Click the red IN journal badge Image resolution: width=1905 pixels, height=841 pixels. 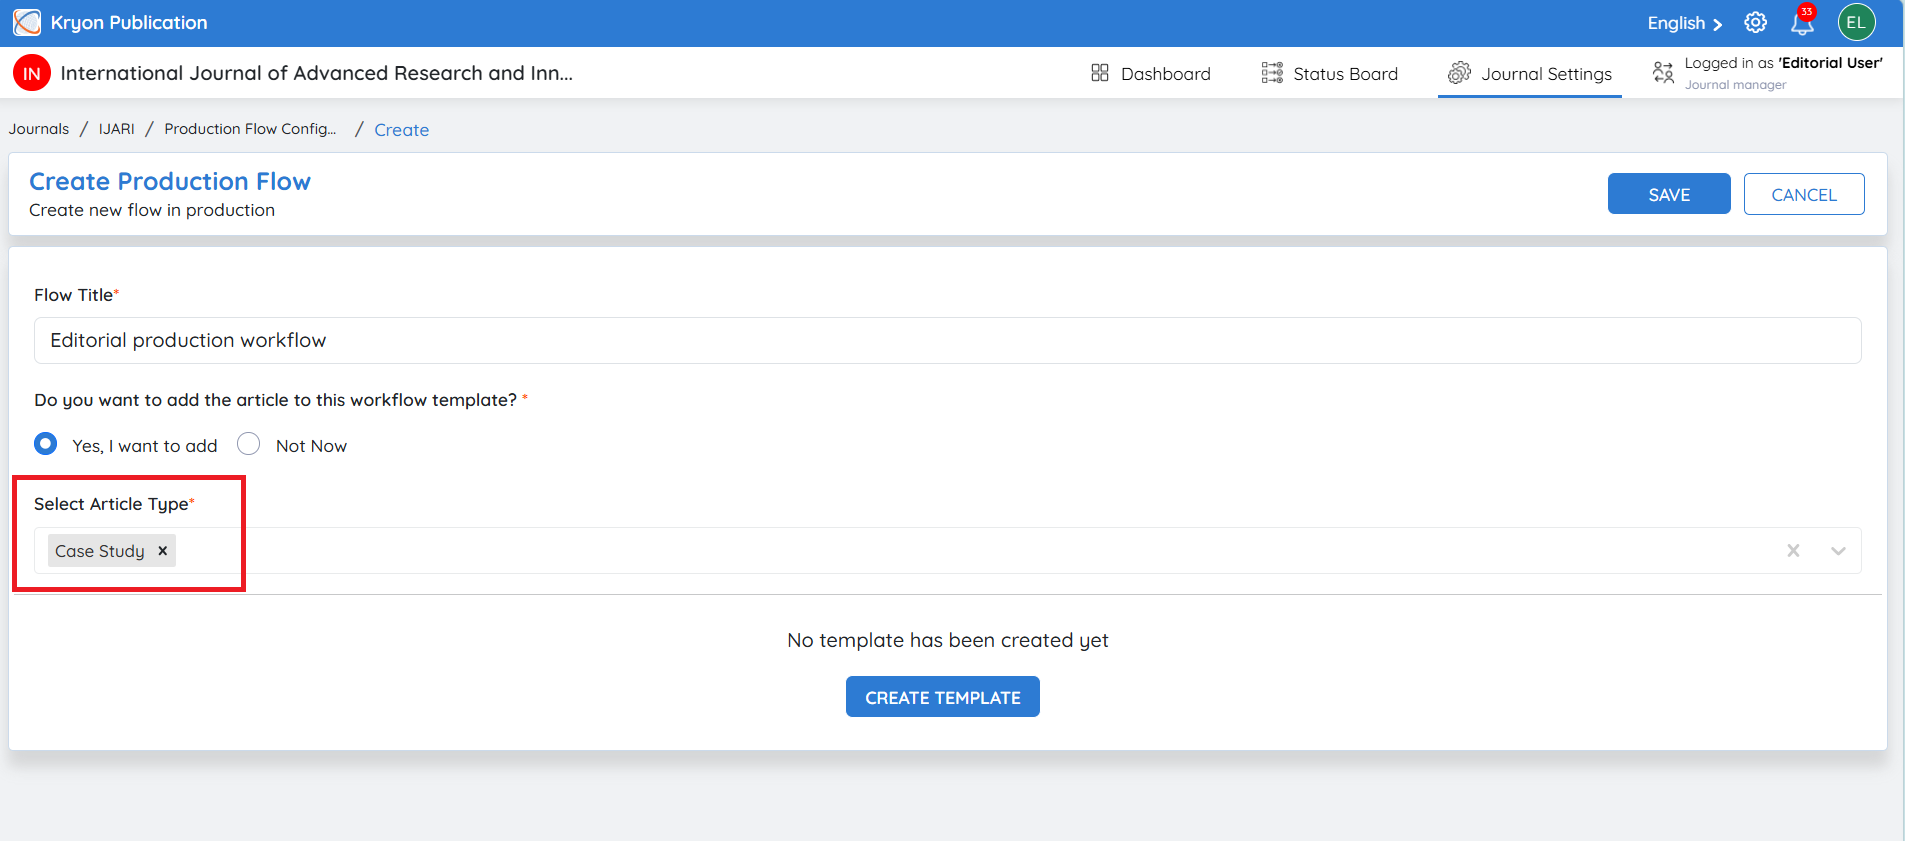tap(32, 73)
